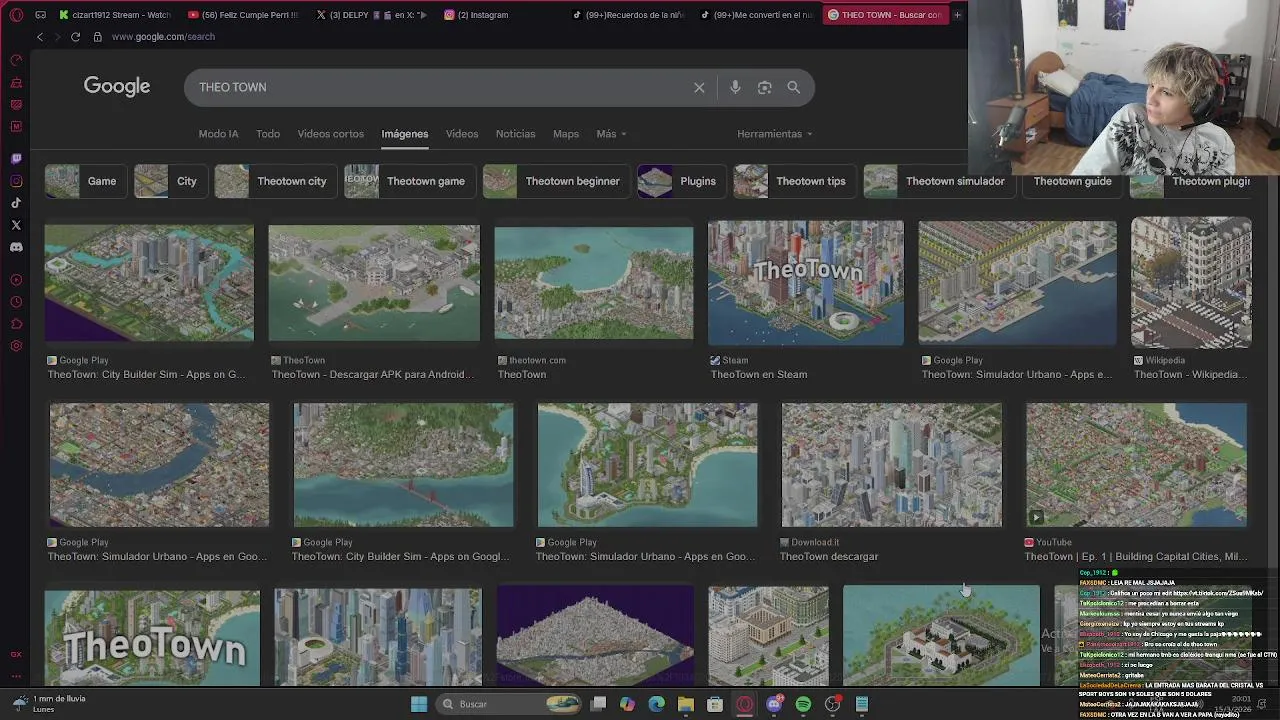Switch to the Modo IA tab
1280x720 pixels.
(x=218, y=134)
